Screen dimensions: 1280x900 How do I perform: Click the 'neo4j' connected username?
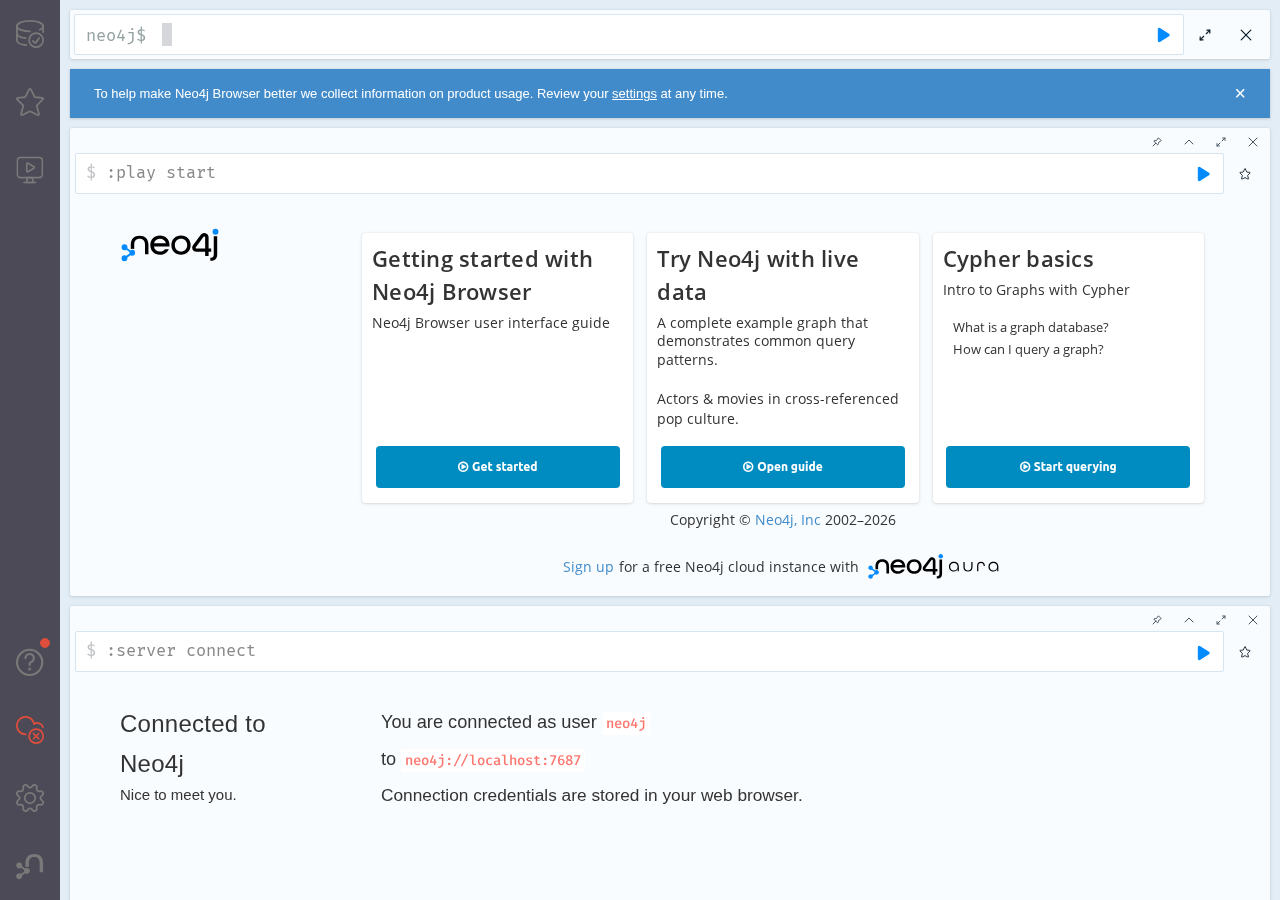[626, 723]
